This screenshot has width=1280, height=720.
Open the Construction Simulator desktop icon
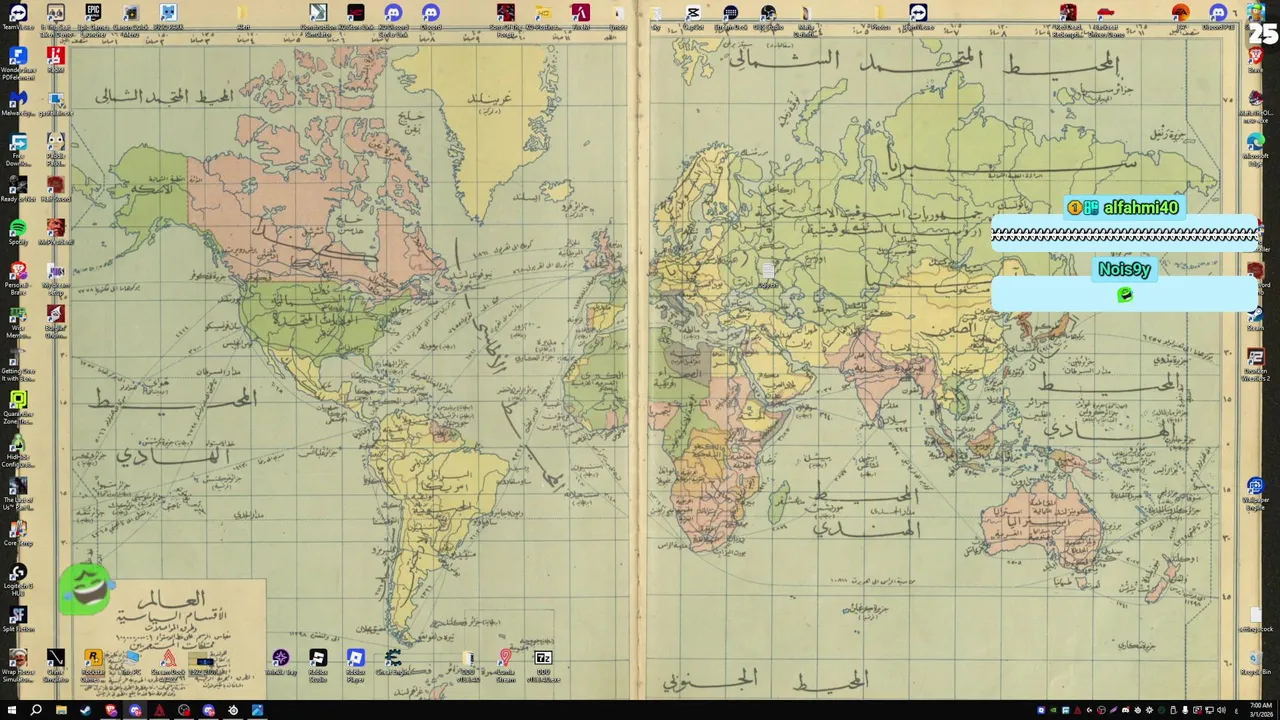pyautogui.click(x=318, y=16)
